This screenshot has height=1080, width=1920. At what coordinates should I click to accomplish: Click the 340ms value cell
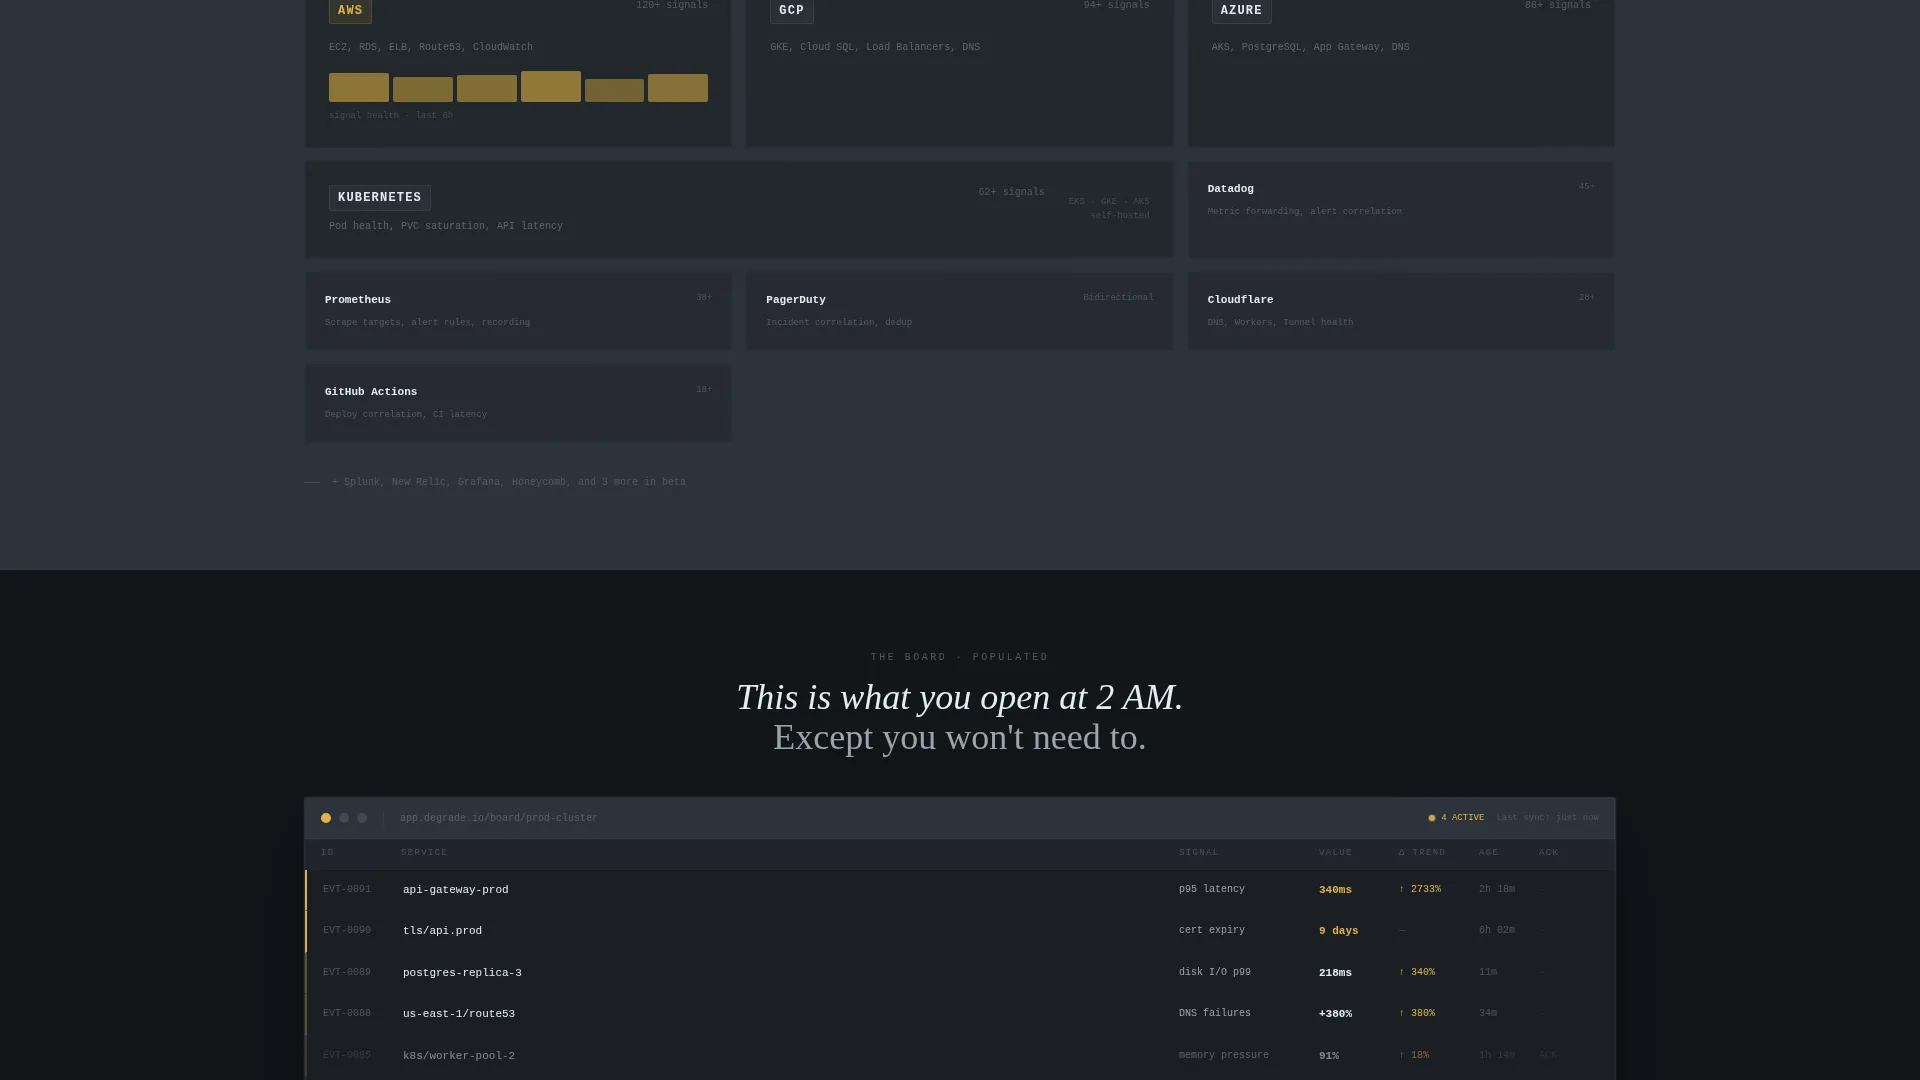[1335, 890]
